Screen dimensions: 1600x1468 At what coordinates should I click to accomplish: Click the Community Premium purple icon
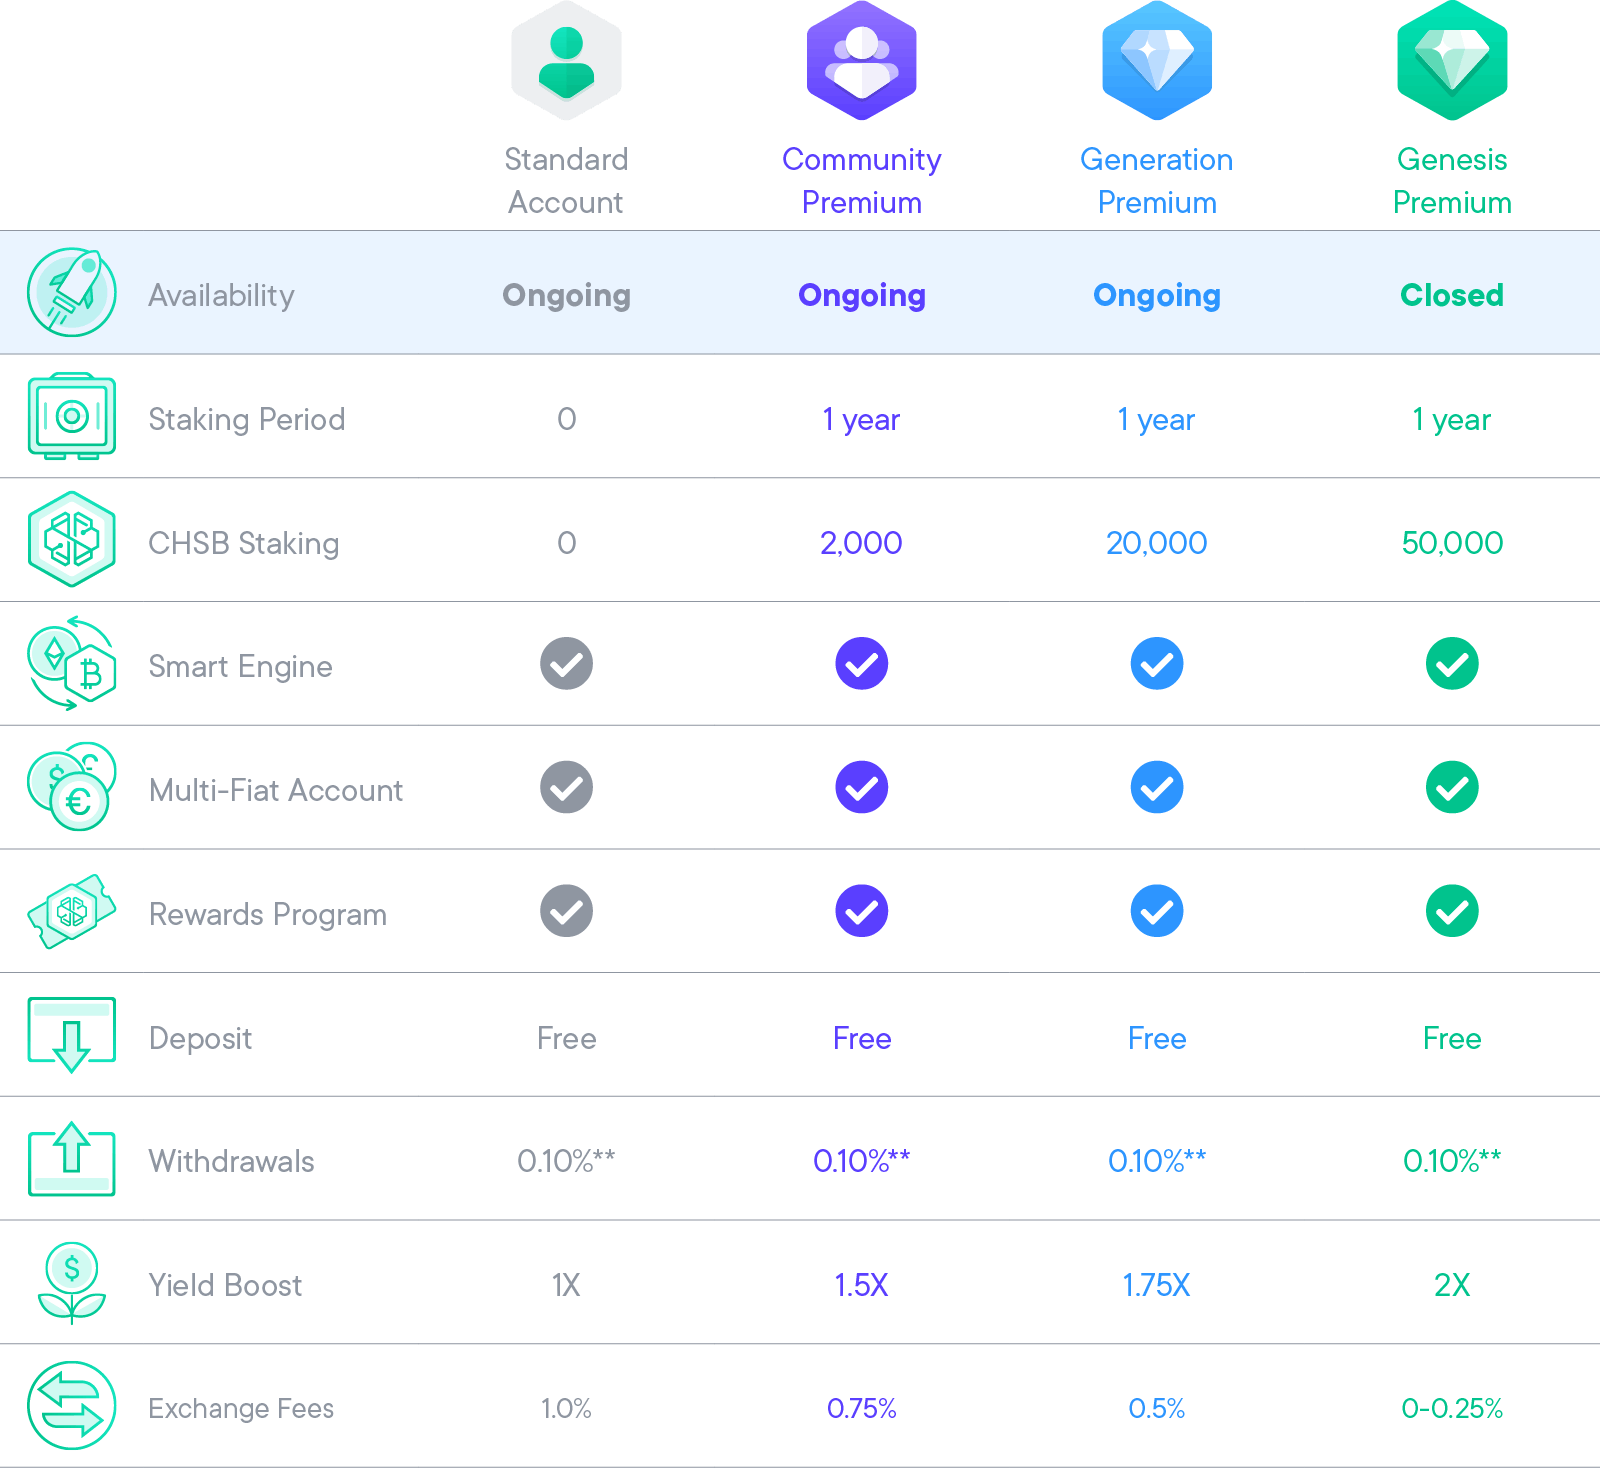(x=862, y=61)
